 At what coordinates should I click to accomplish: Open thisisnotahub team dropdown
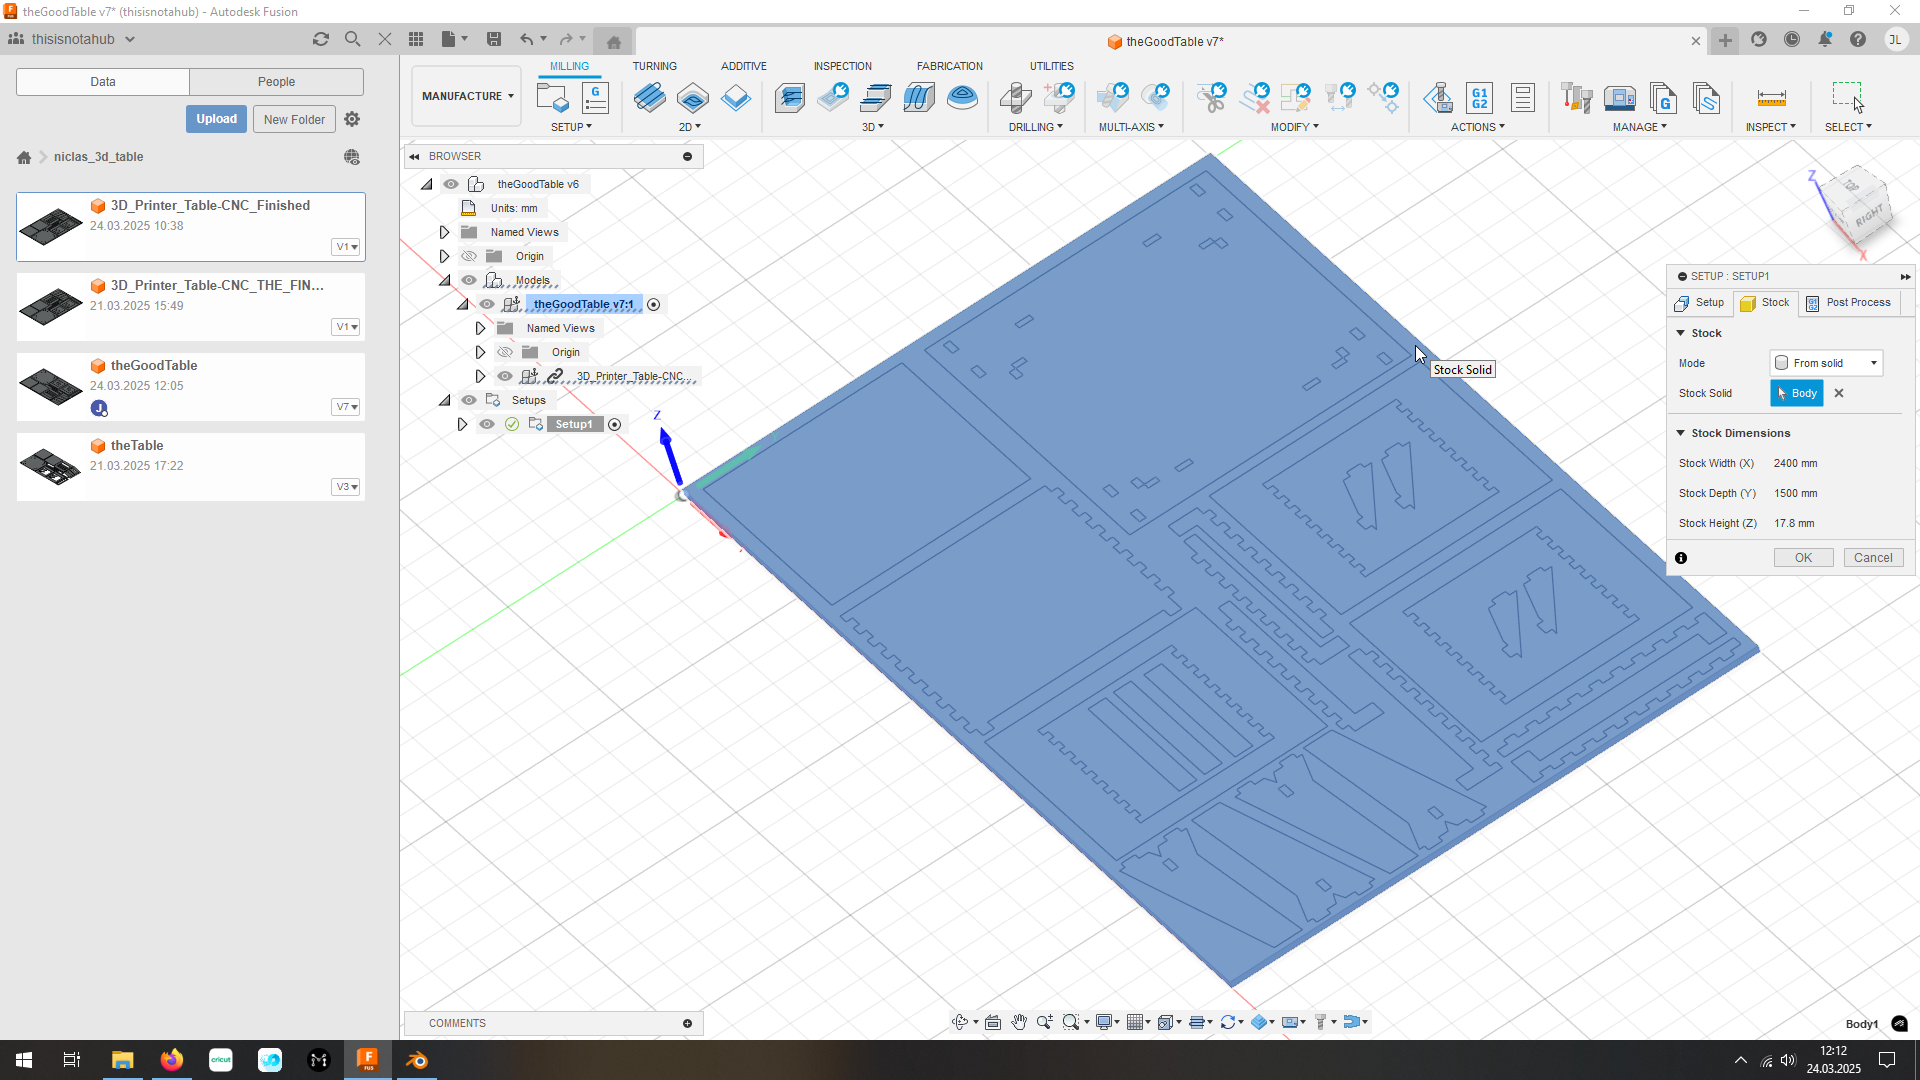pyautogui.click(x=71, y=39)
